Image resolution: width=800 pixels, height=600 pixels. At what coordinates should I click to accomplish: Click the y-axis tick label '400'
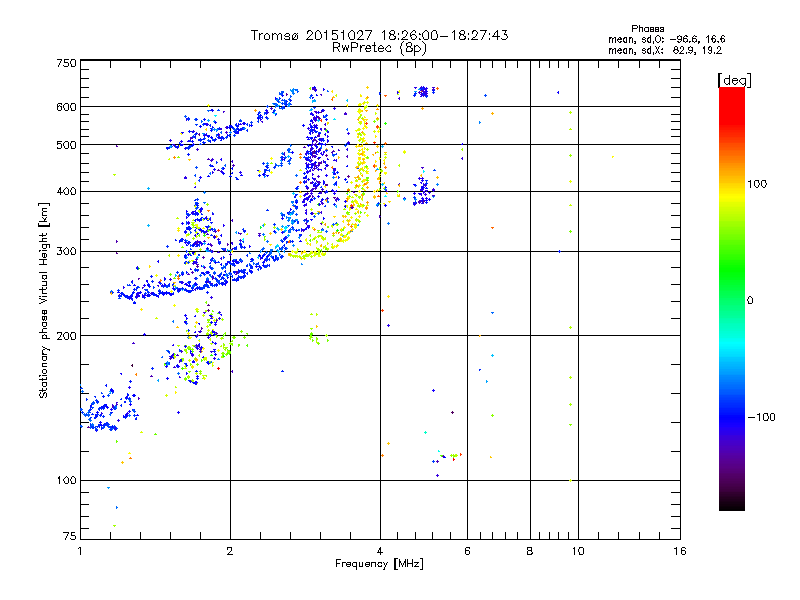(x=66, y=192)
